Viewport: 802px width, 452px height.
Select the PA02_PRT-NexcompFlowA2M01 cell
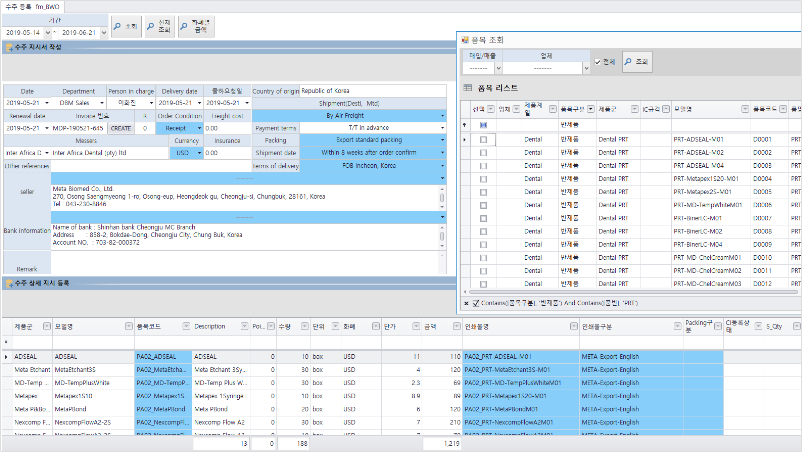(x=521, y=422)
